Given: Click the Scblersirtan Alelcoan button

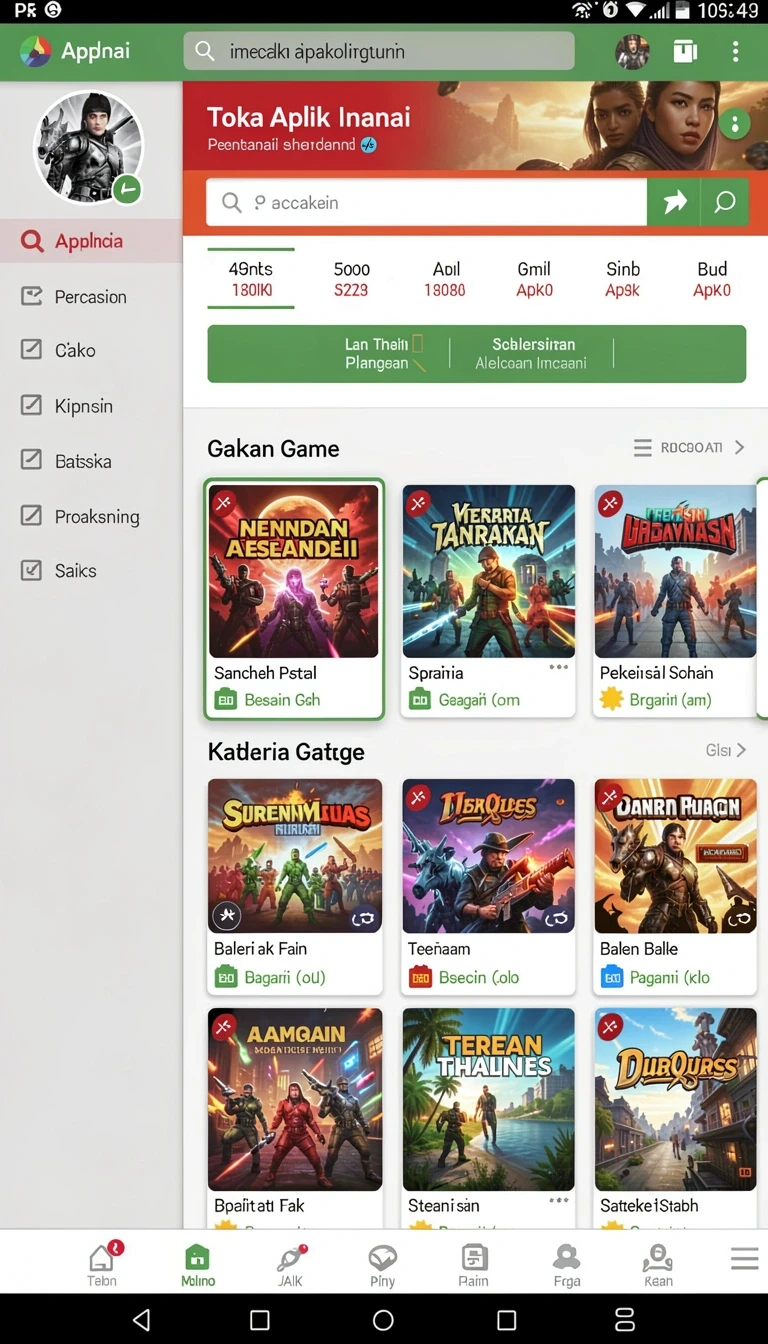Looking at the screenshot, I should coord(531,353).
